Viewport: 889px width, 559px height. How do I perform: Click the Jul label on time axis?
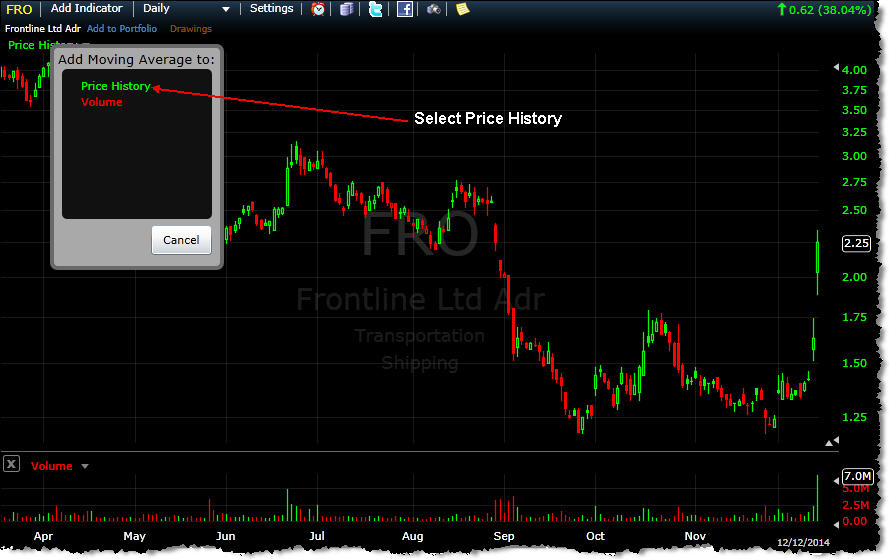(316, 536)
